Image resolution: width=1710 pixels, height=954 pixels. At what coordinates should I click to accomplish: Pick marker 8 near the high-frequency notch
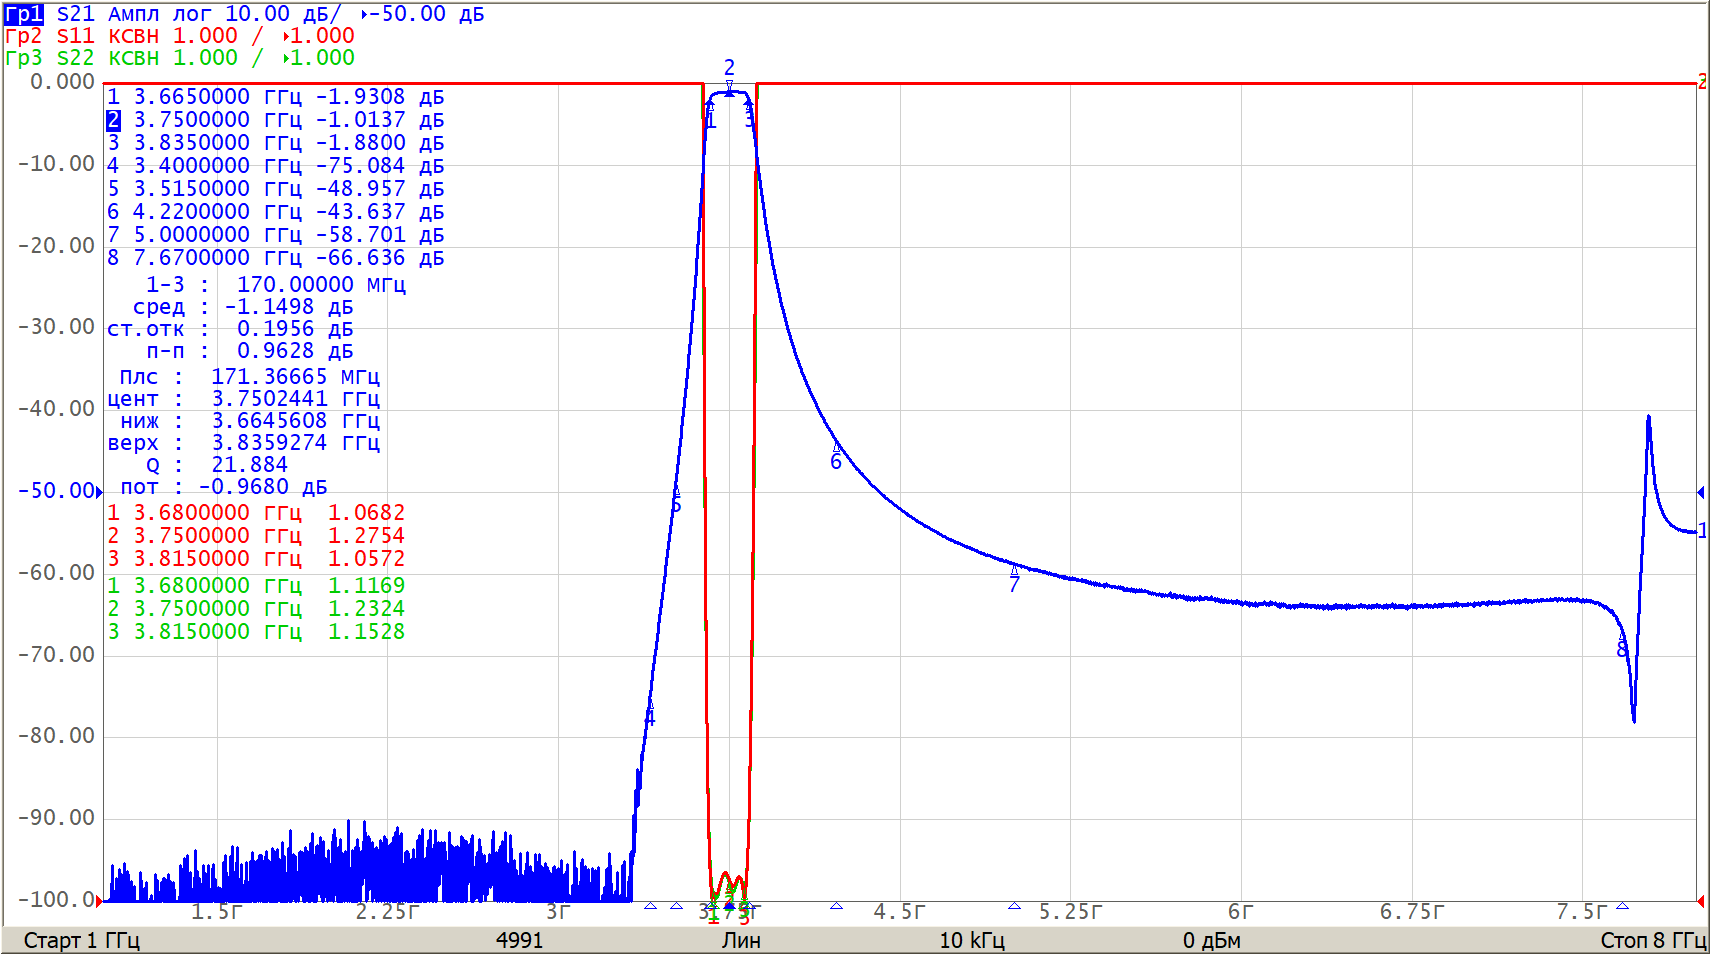tap(1621, 637)
